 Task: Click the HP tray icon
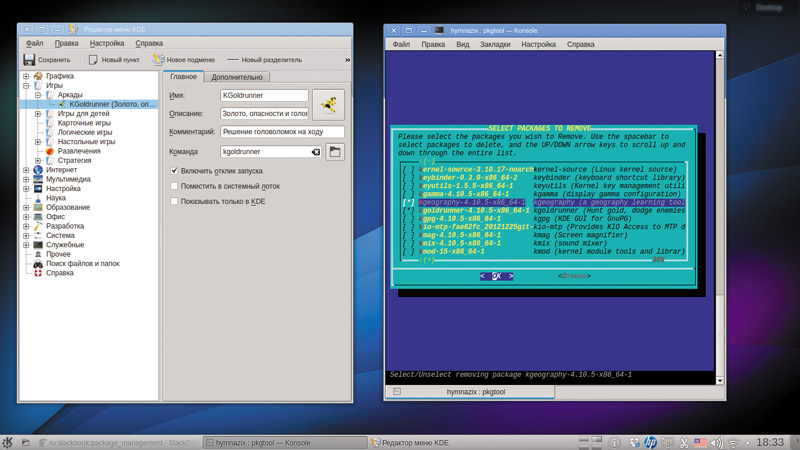pos(651,442)
